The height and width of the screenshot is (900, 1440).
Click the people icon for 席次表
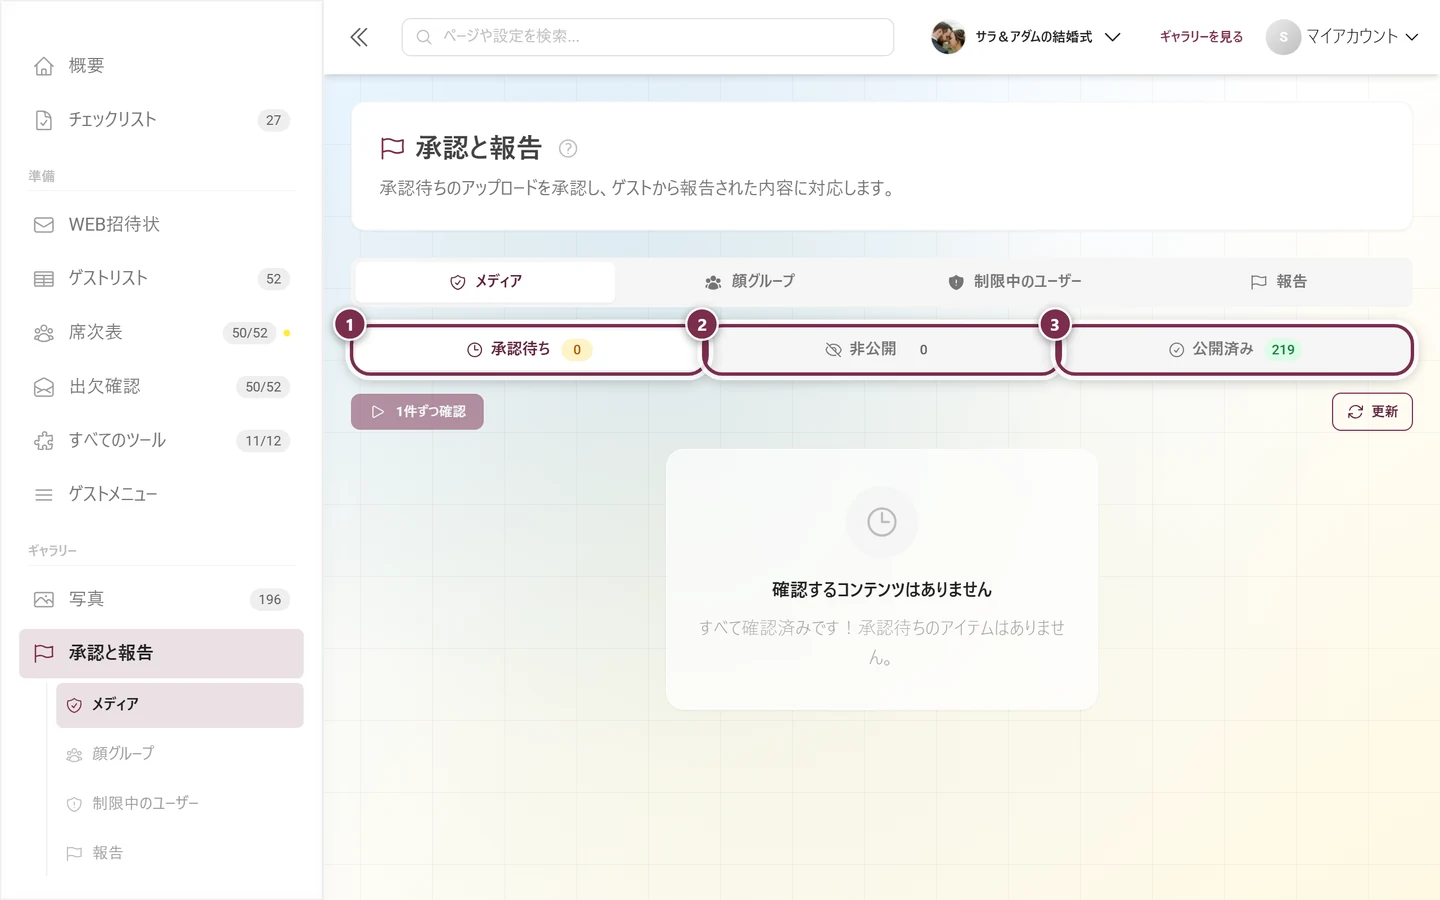pos(44,333)
